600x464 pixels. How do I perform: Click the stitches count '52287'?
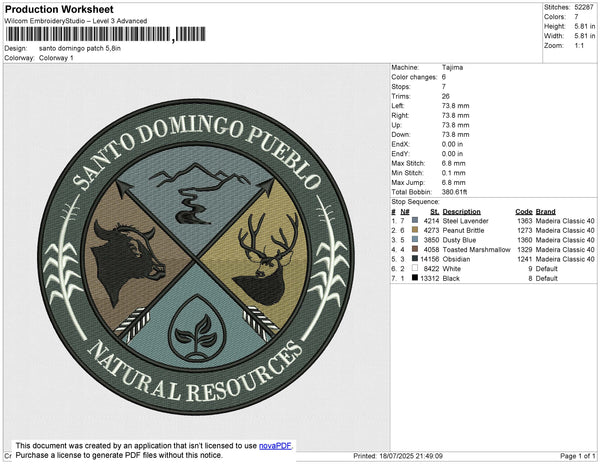tap(584, 7)
